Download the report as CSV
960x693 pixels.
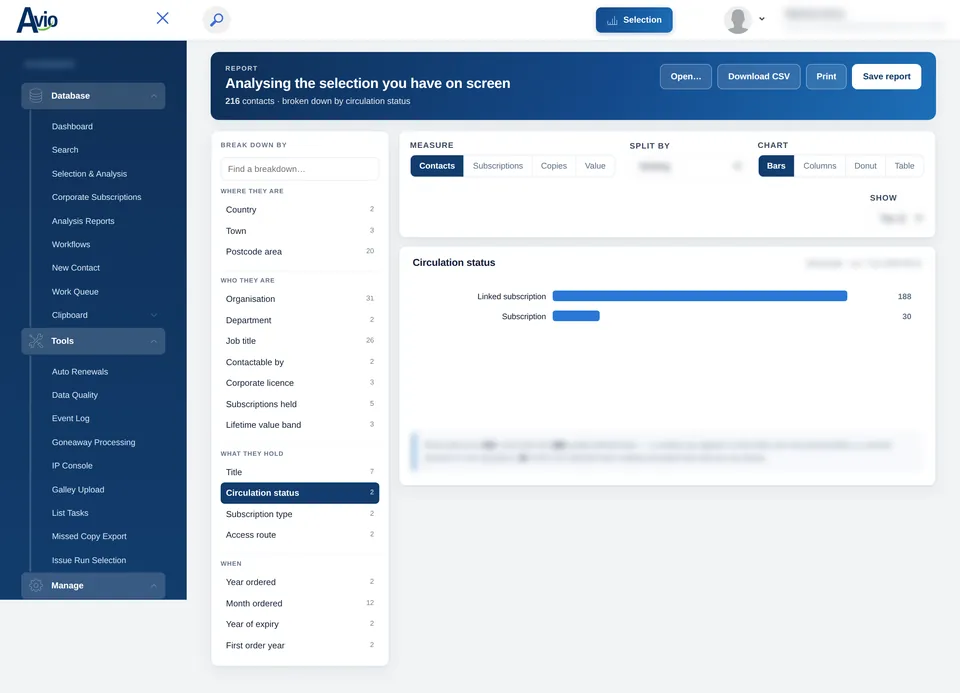[x=759, y=77]
